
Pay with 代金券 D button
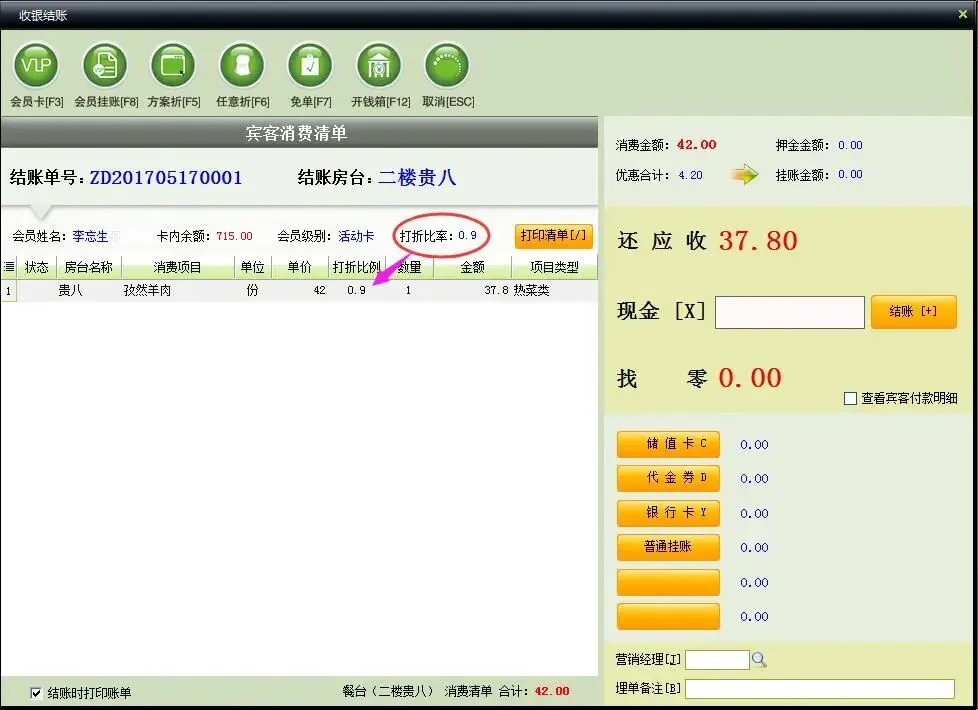pos(668,478)
